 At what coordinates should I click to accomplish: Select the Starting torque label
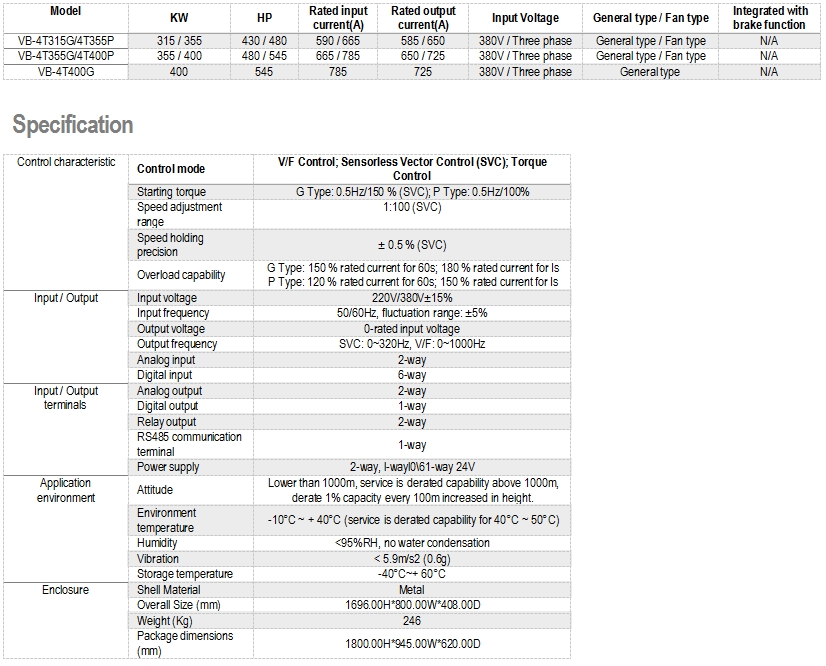coord(171,192)
